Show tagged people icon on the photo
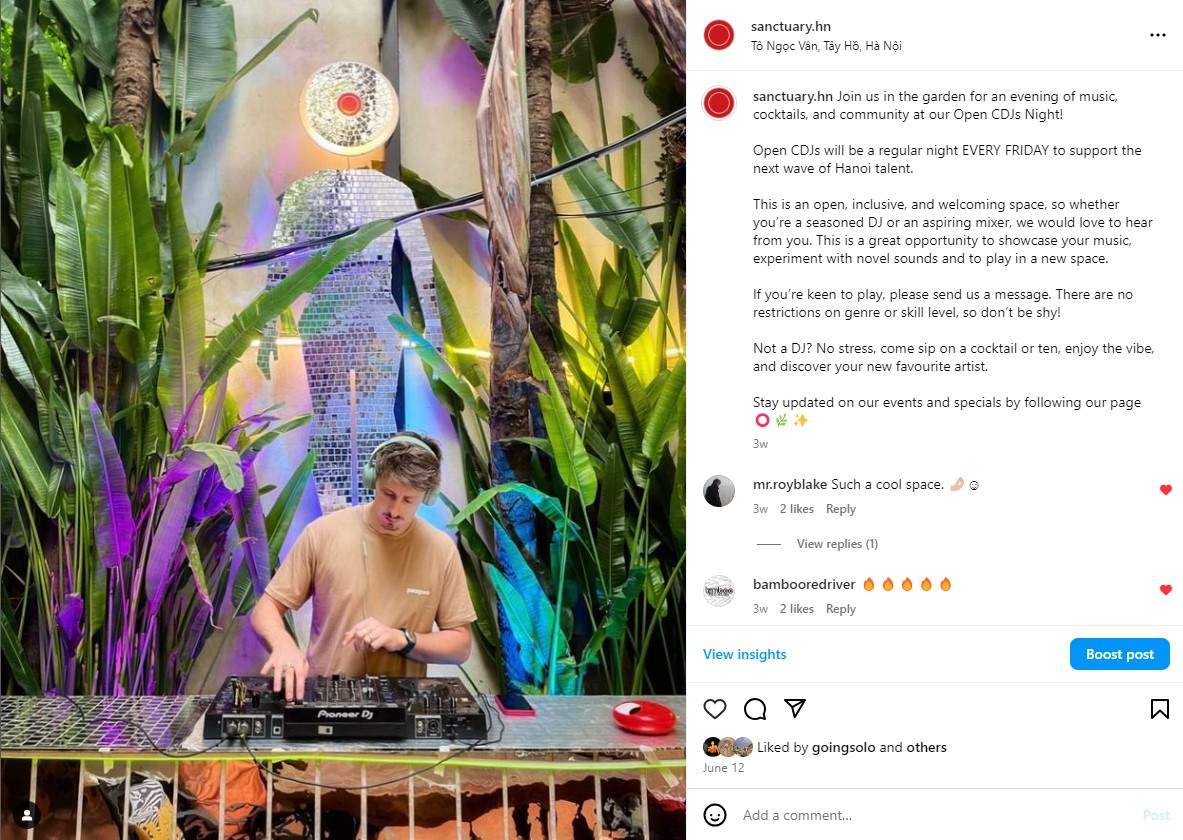This screenshot has width=1183, height=840. point(26,815)
